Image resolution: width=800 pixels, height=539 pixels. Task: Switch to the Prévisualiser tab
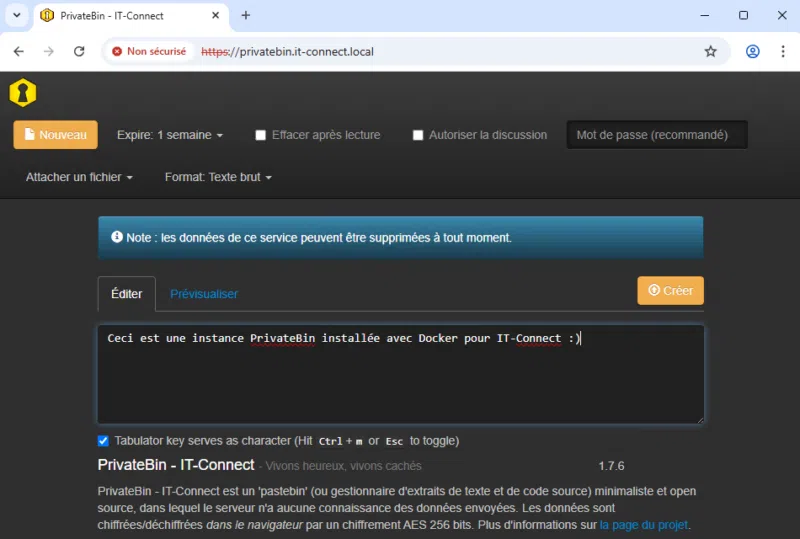pyautogui.click(x=204, y=294)
